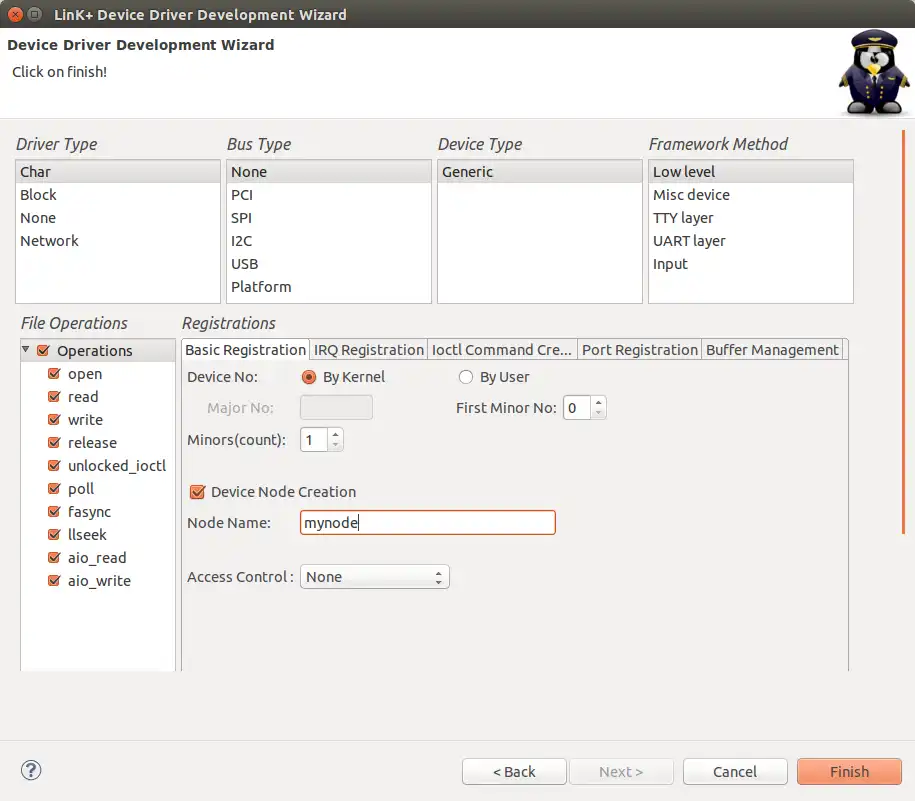
Task: Select USB bus type
Action: (329, 264)
